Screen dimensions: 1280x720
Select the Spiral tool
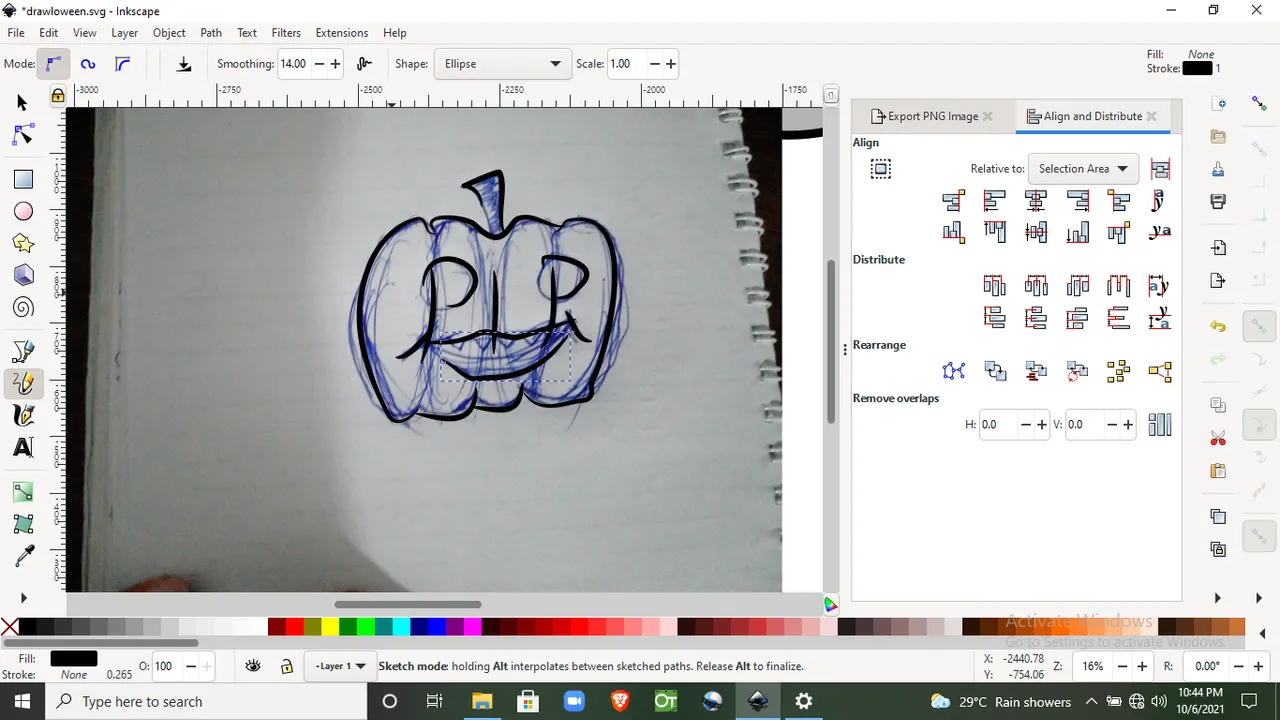(23, 307)
